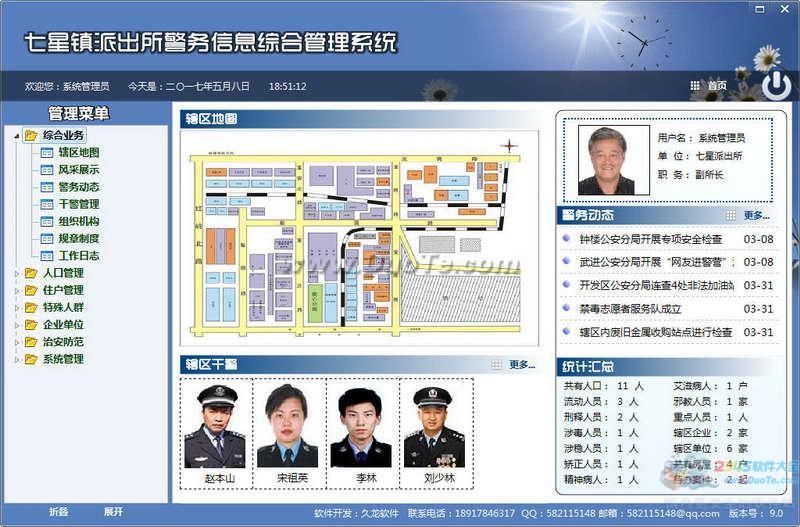Expand the 住户管理 tree node
The height and width of the screenshot is (527, 800).
click(17, 291)
